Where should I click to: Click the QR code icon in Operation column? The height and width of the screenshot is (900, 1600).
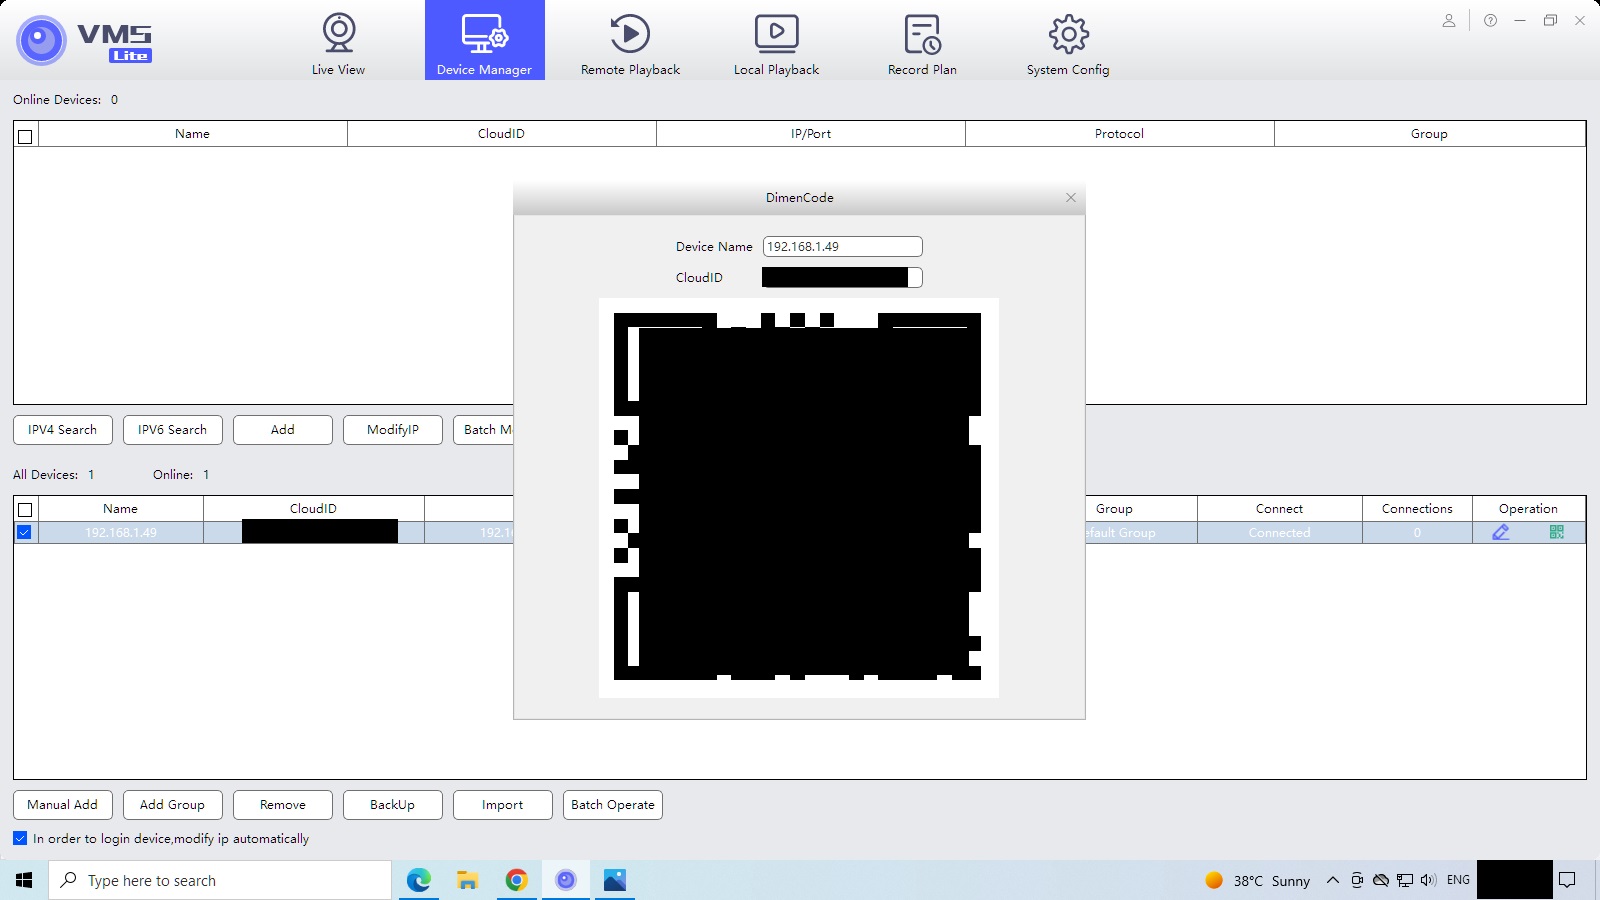tap(1556, 533)
